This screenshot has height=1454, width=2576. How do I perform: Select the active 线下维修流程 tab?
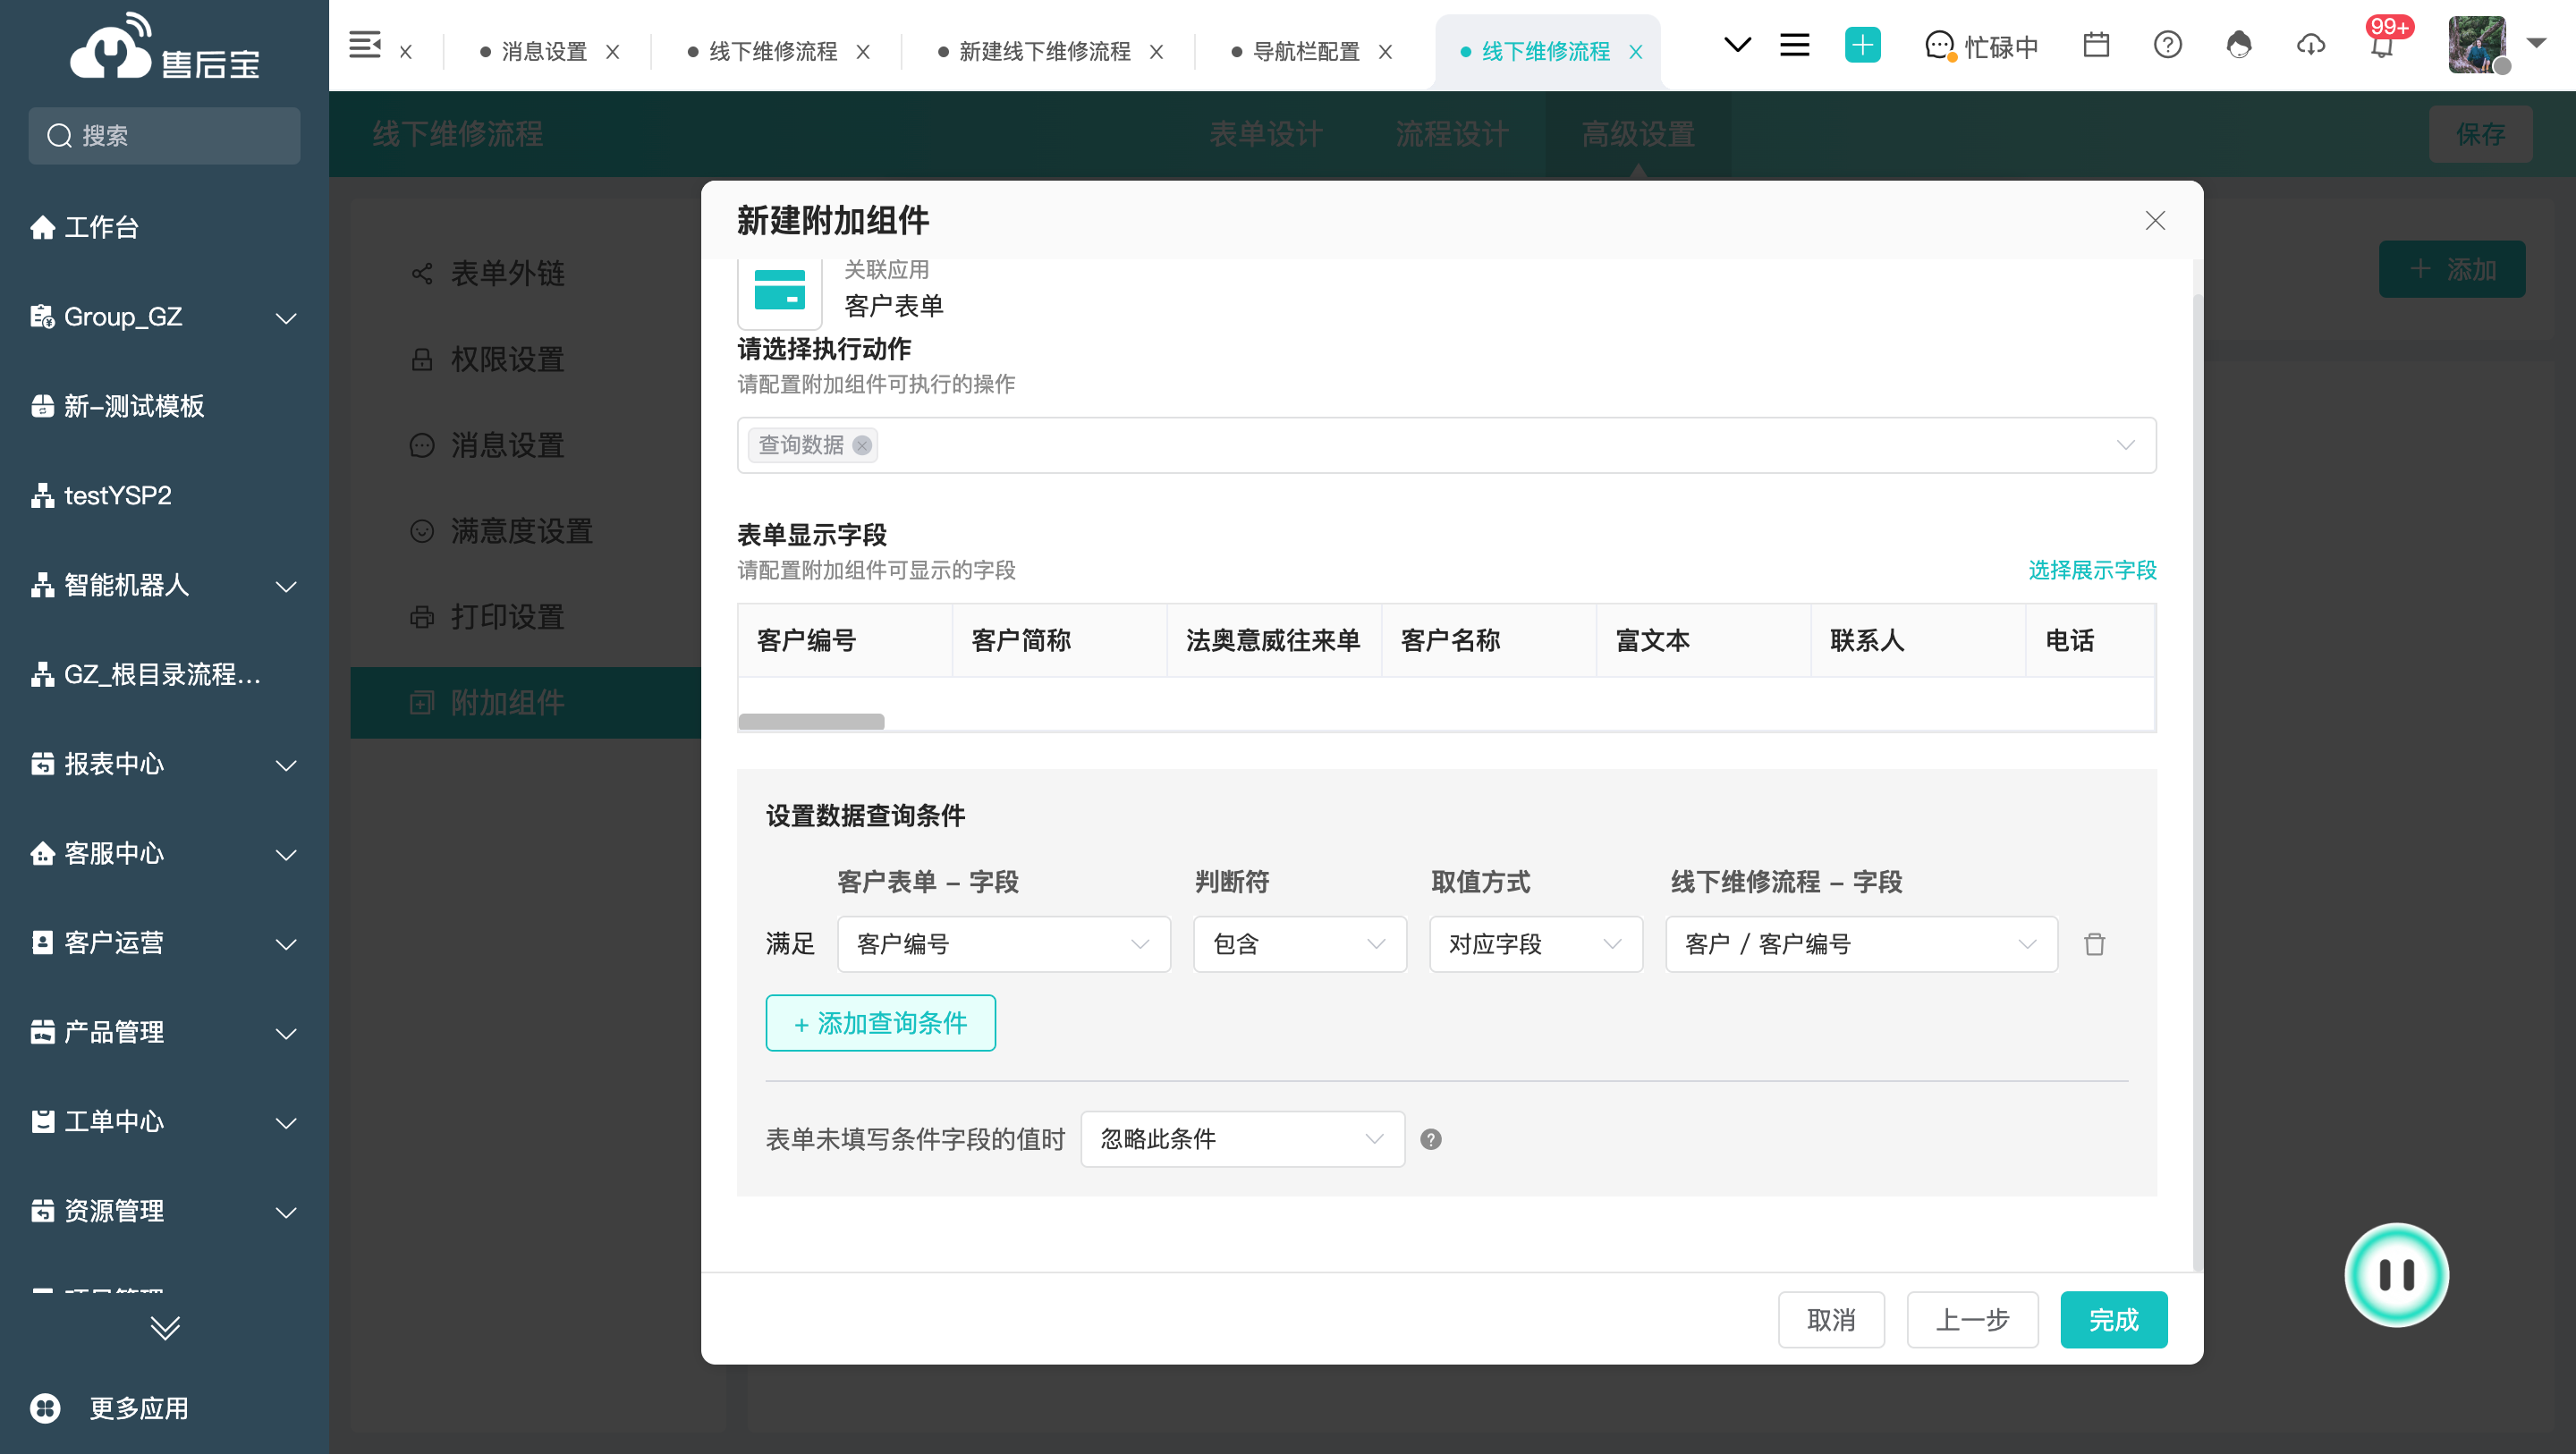click(1545, 52)
